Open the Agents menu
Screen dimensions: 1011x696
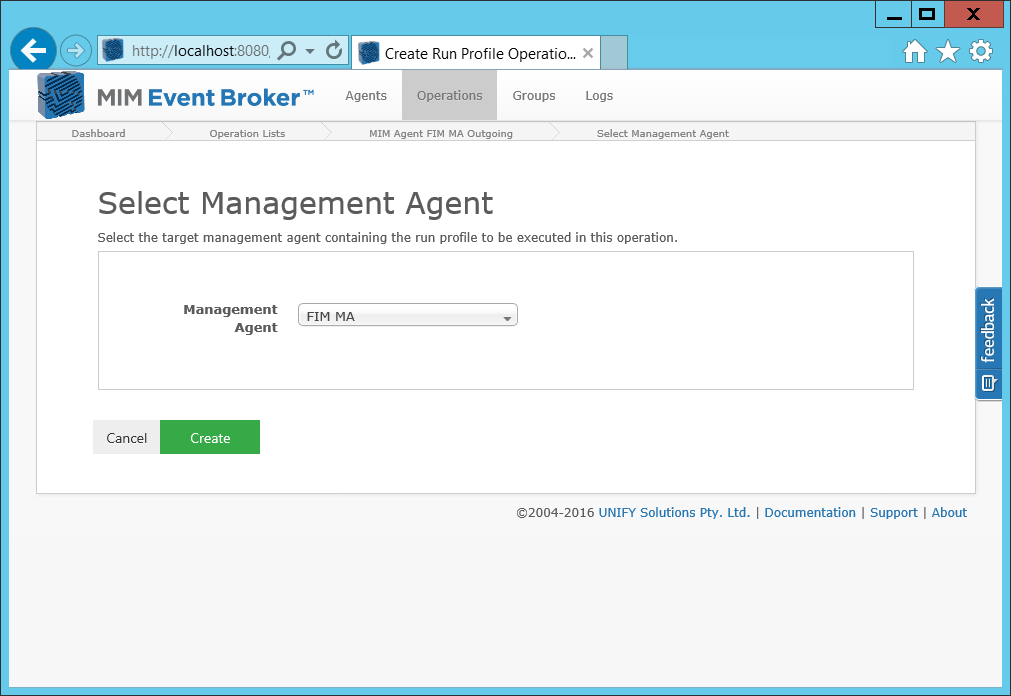[x=366, y=95]
